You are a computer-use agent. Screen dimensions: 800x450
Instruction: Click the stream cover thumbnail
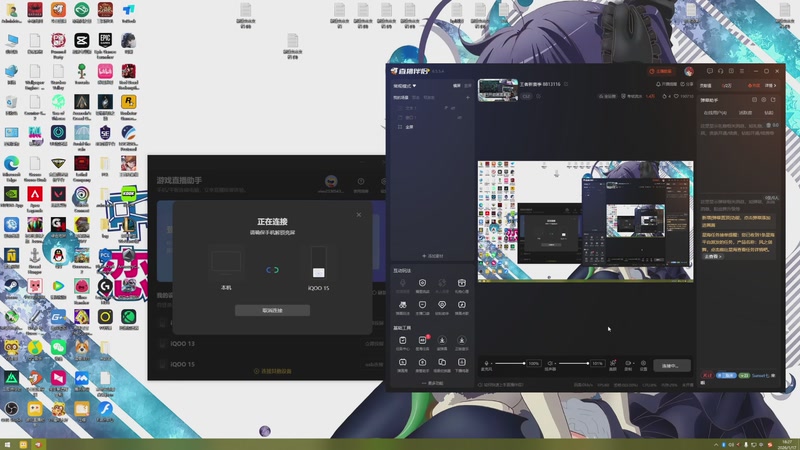[x=498, y=90]
